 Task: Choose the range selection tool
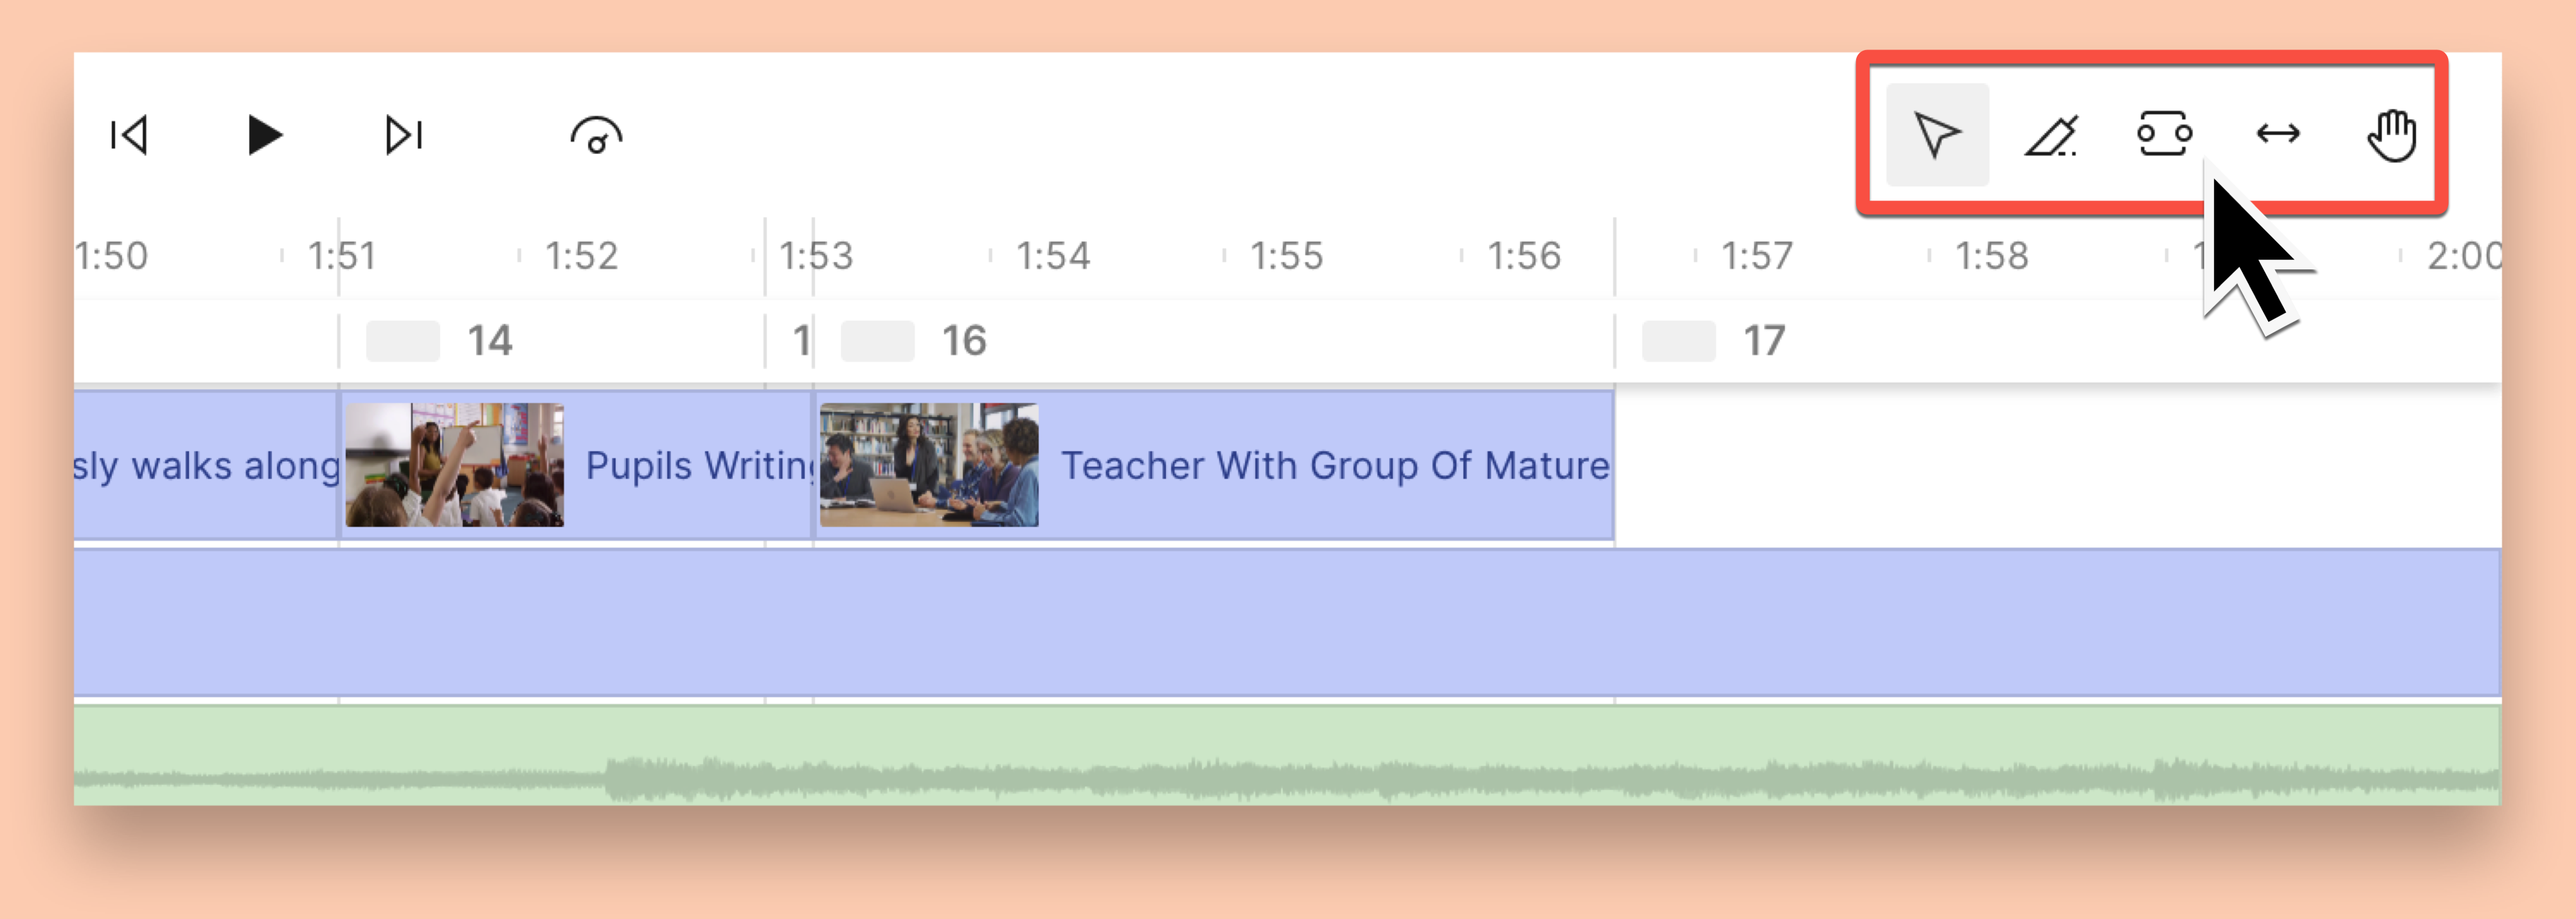tap(2164, 134)
